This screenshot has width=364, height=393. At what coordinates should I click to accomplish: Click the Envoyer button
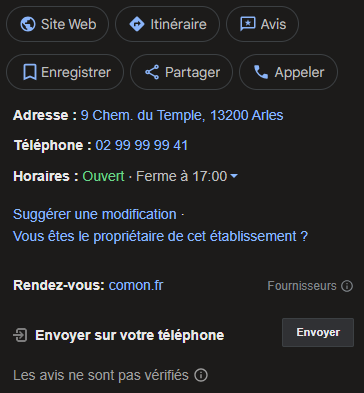click(318, 332)
